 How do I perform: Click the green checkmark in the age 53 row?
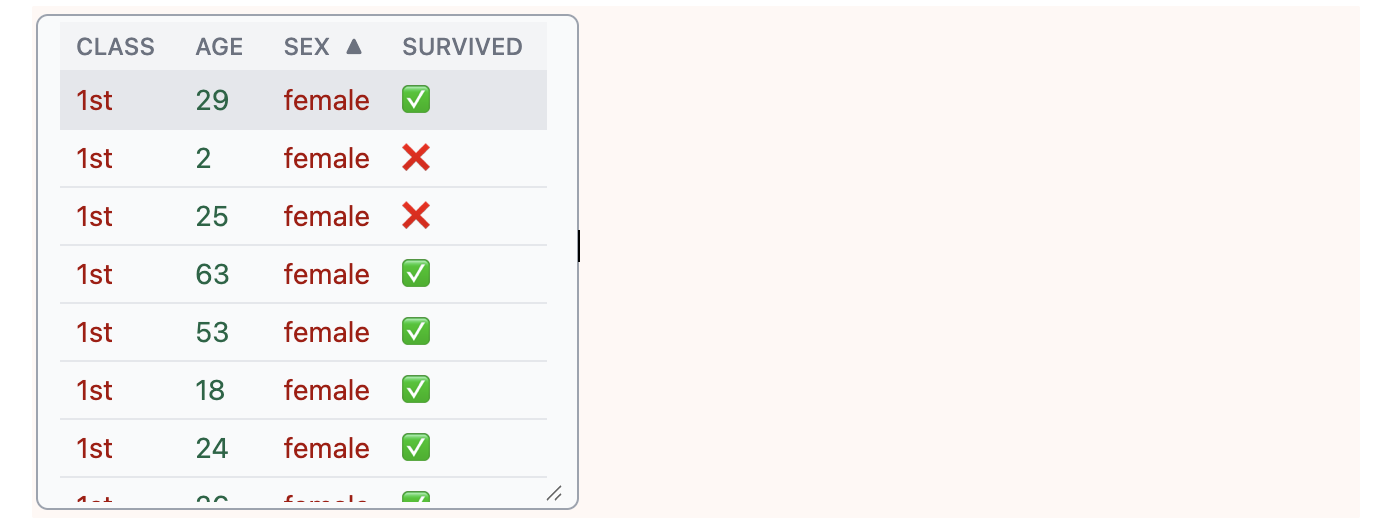(416, 332)
